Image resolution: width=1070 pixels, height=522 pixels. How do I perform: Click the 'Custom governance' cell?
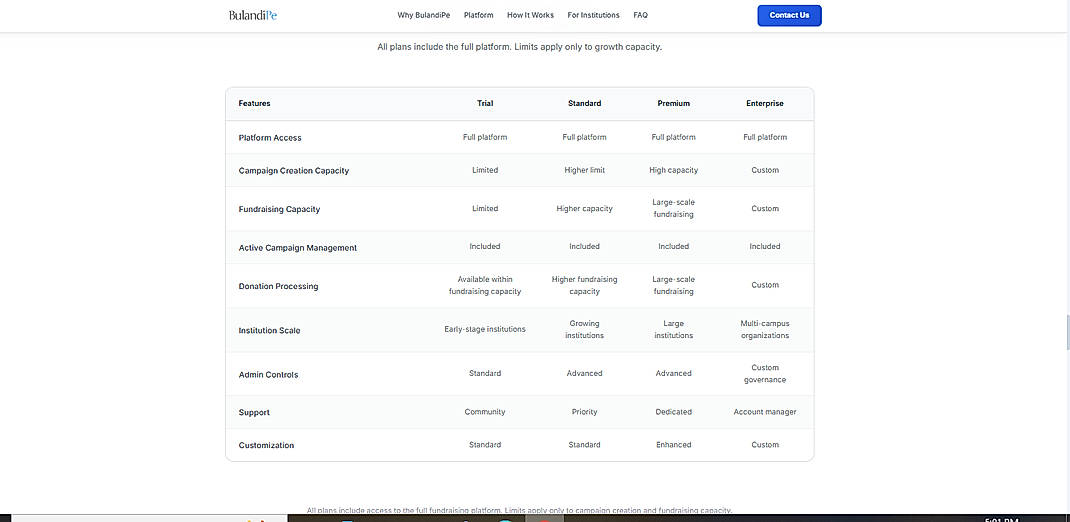(x=765, y=373)
